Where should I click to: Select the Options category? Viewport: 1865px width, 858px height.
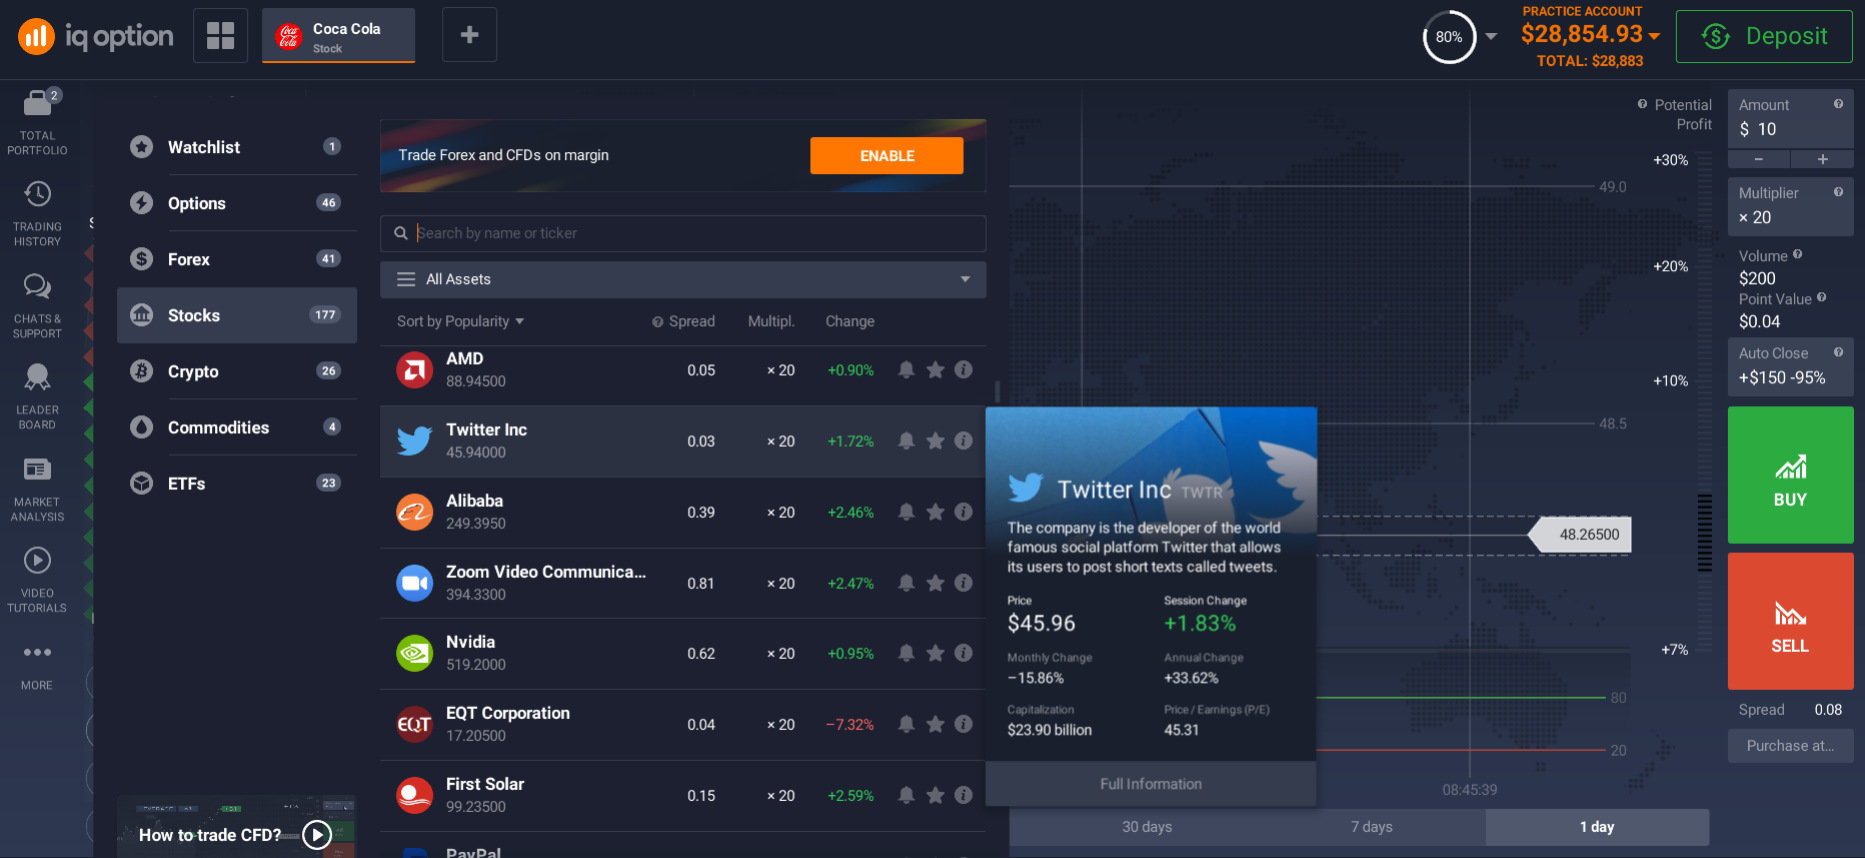(237, 203)
